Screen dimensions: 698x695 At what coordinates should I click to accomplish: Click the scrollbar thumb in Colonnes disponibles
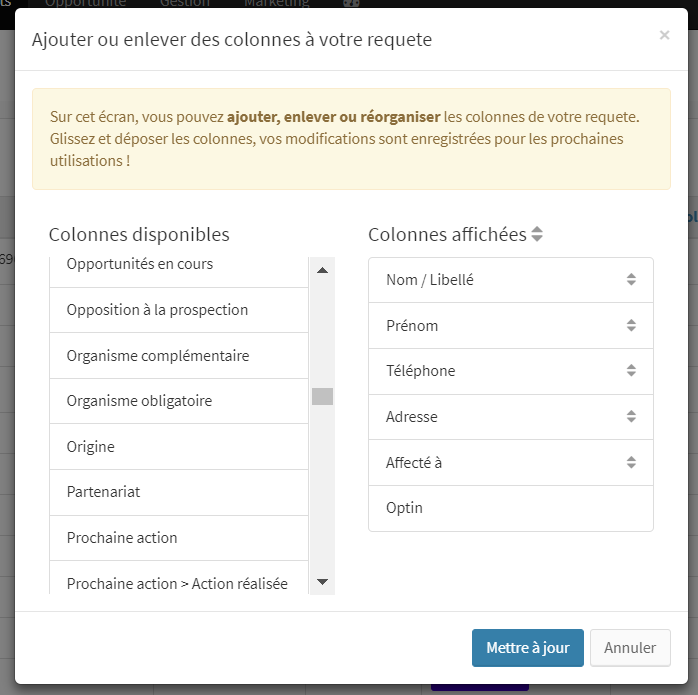tap(322, 396)
